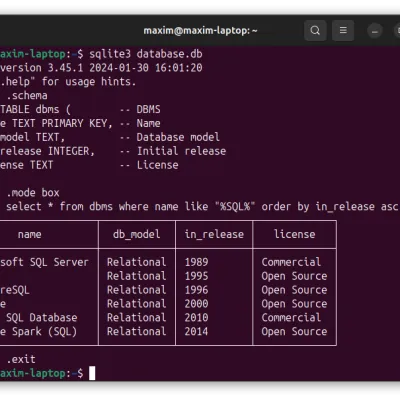400x400 pixels.
Task: Click the db_model column header
Action: click(x=137, y=234)
